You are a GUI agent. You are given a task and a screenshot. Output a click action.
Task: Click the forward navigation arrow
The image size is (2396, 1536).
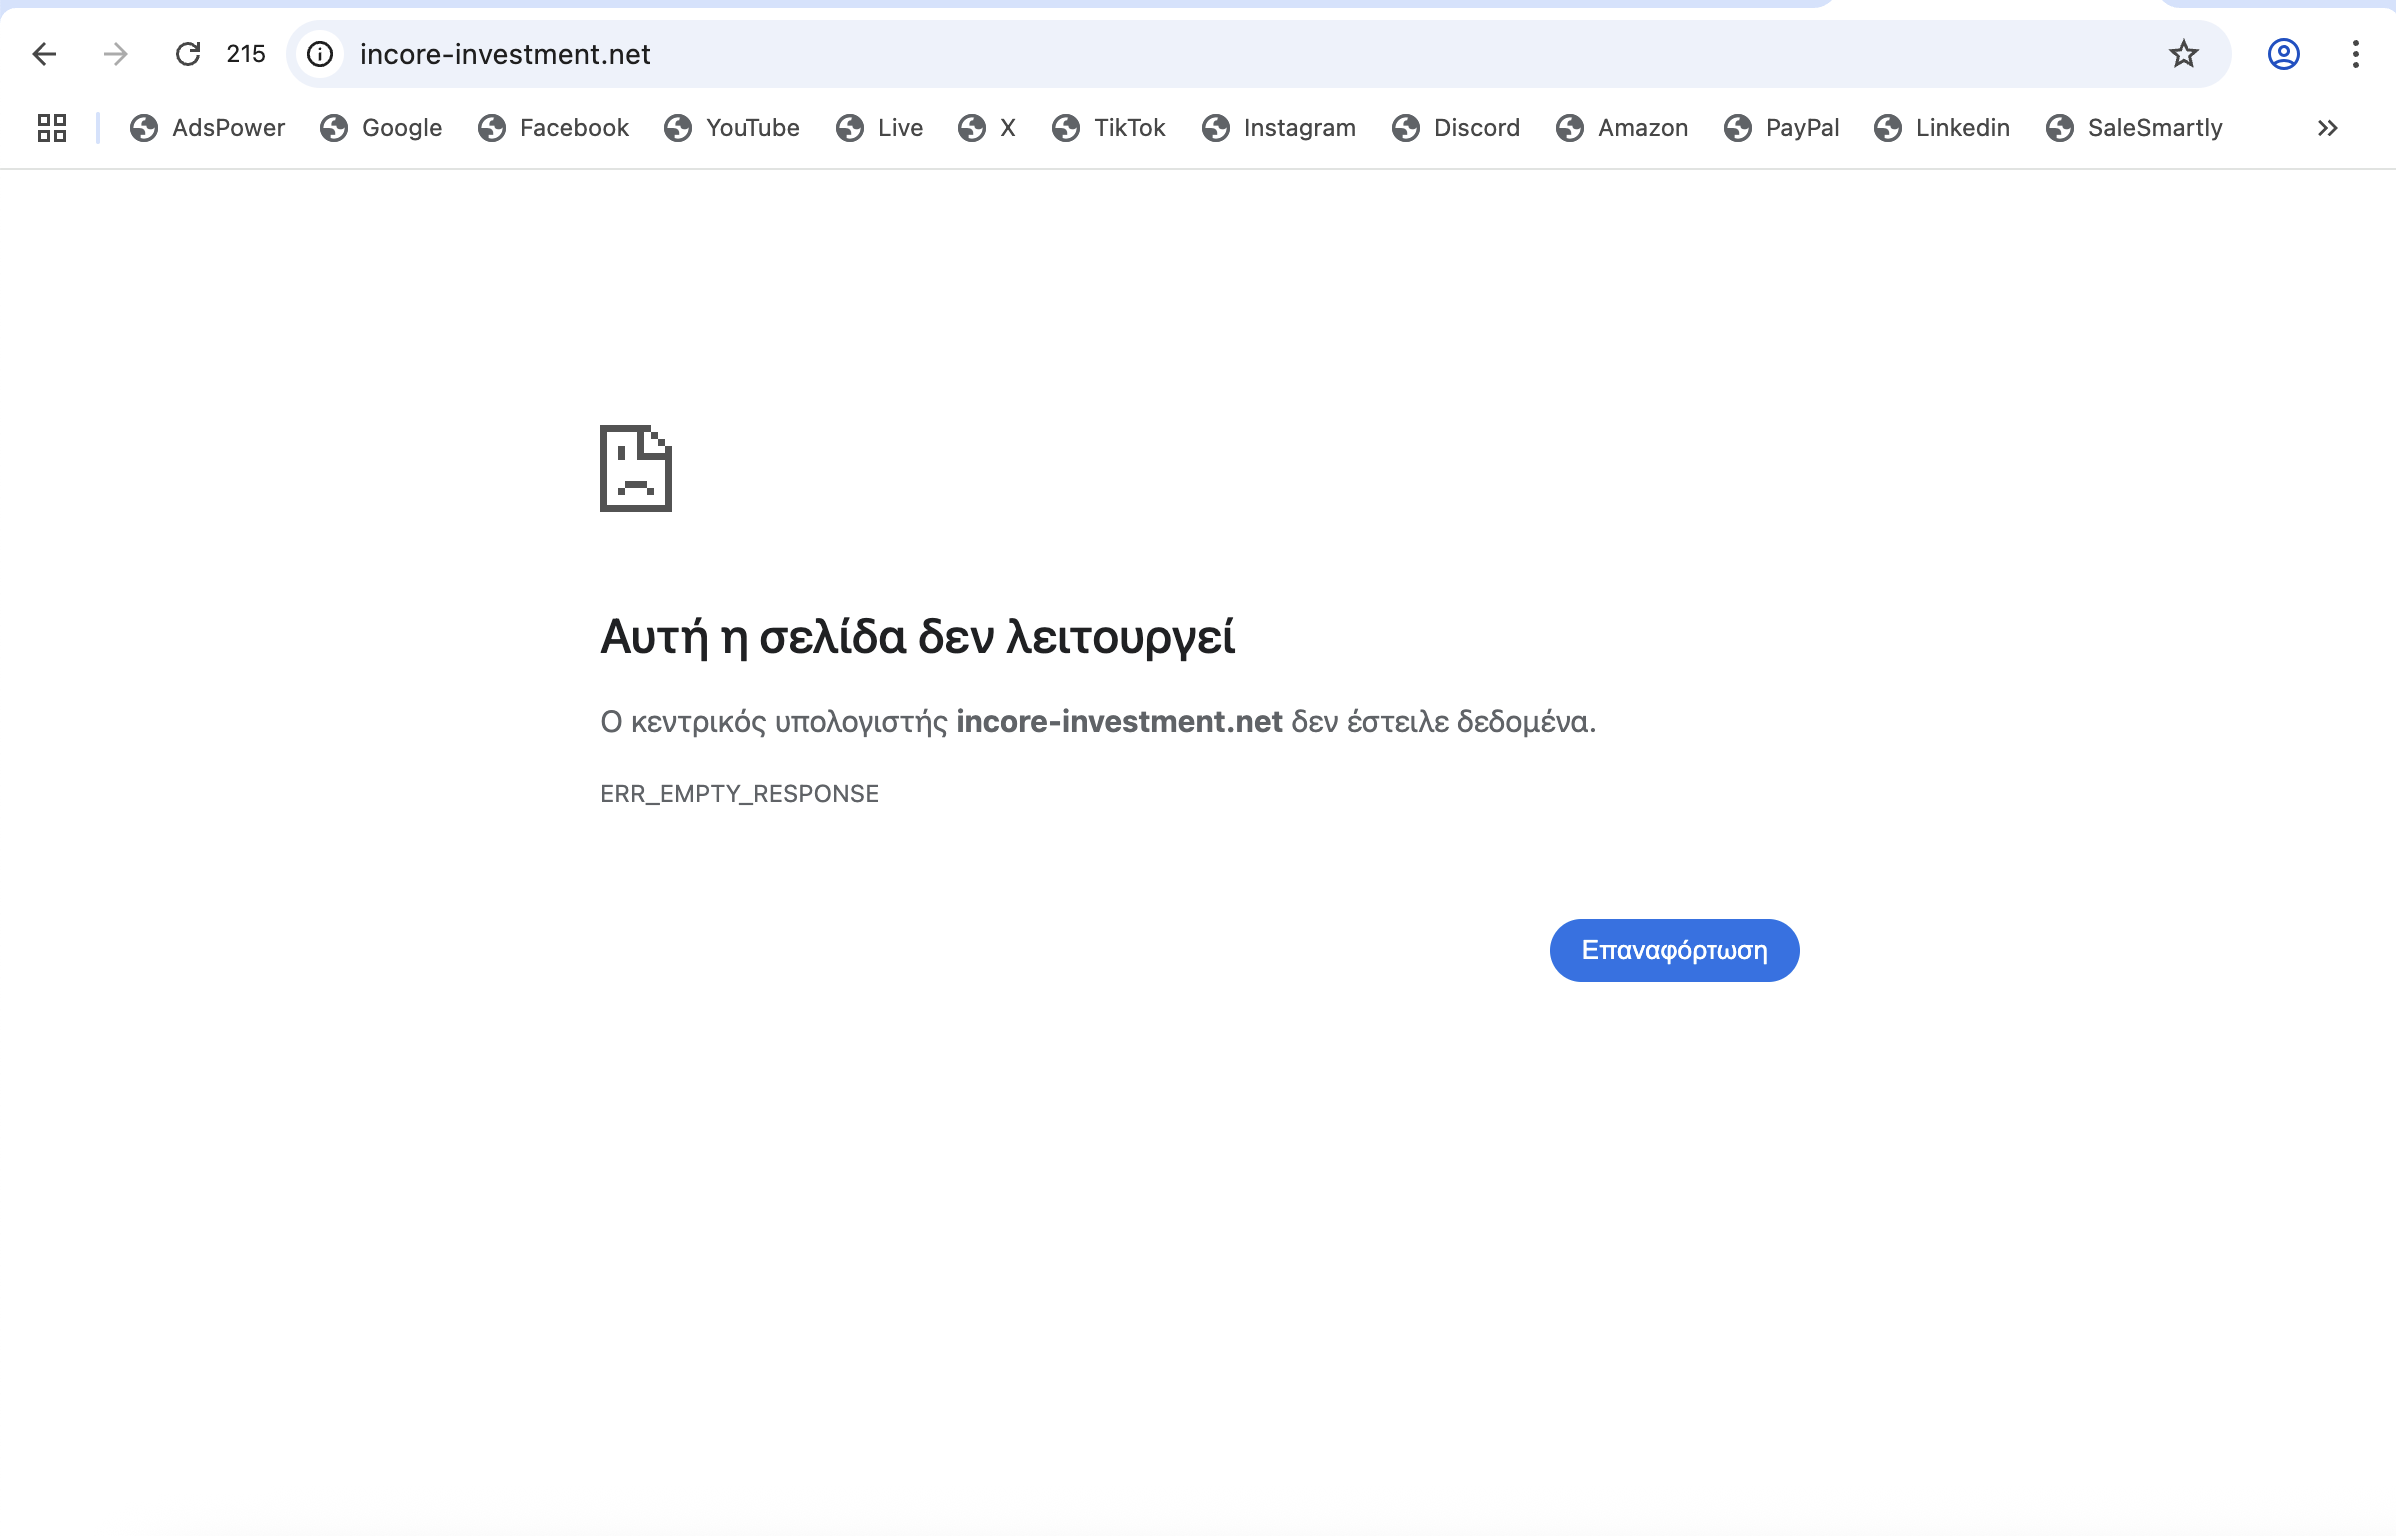click(116, 54)
